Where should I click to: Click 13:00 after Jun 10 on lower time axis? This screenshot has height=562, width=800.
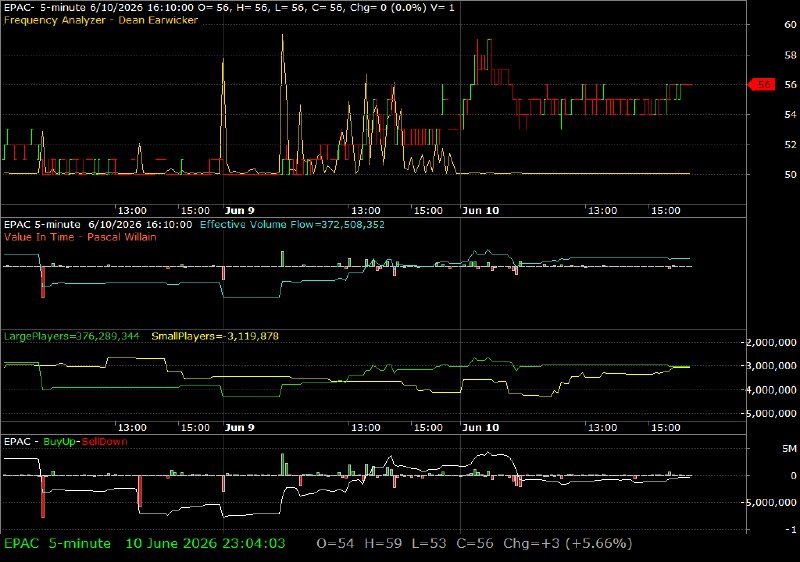point(603,427)
